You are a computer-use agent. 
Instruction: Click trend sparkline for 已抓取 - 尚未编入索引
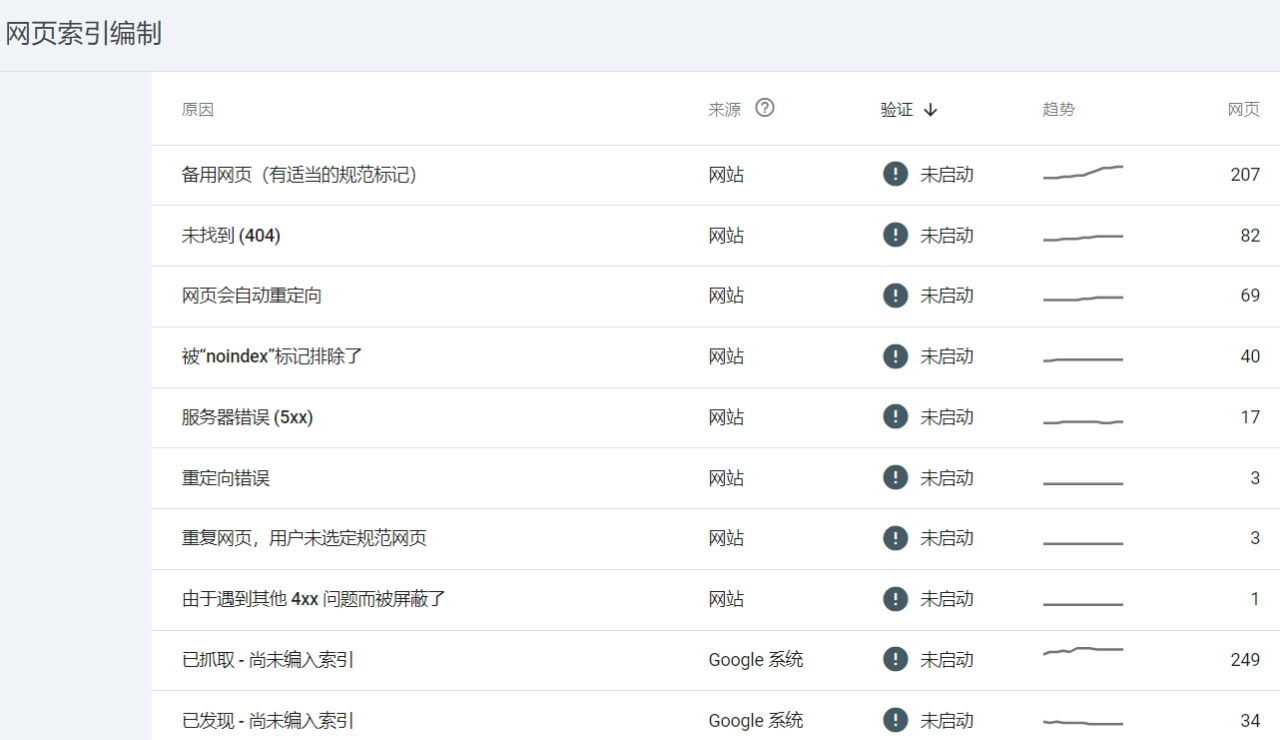pyautogui.click(x=1083, y=652)
